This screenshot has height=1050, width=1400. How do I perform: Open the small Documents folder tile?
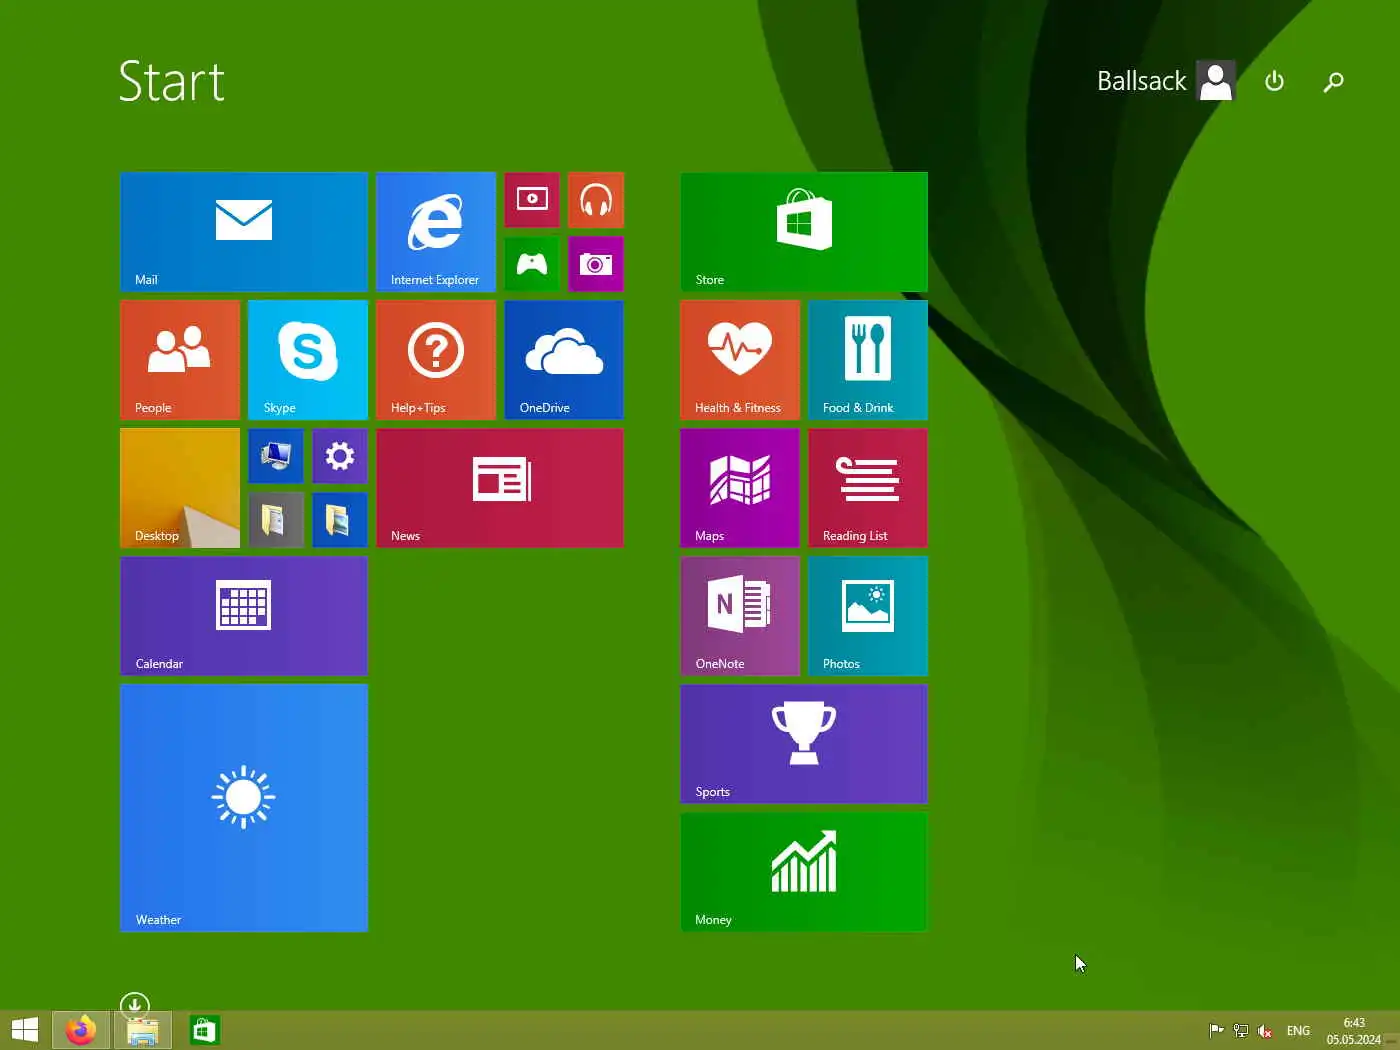(x=276, y=520)
